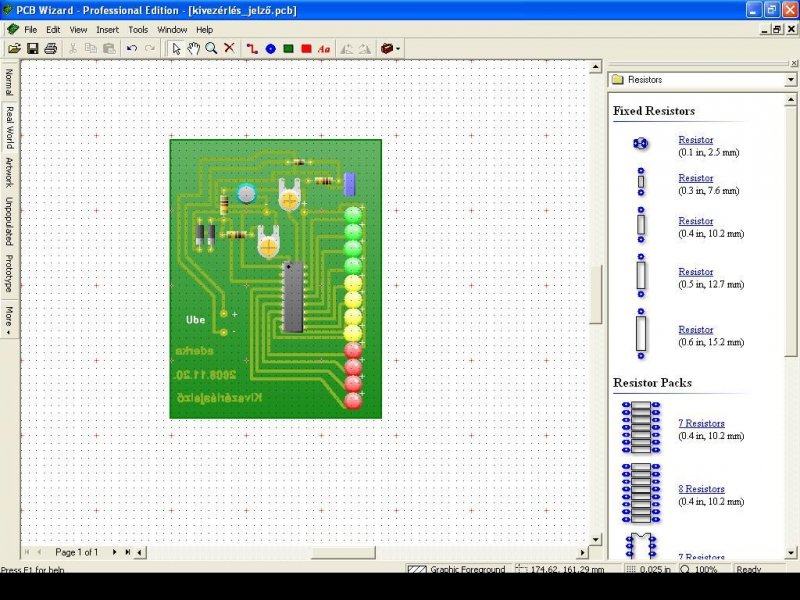Expand the More views arrow
This screenshot has width=800, height=600.
tap(9, 320)
